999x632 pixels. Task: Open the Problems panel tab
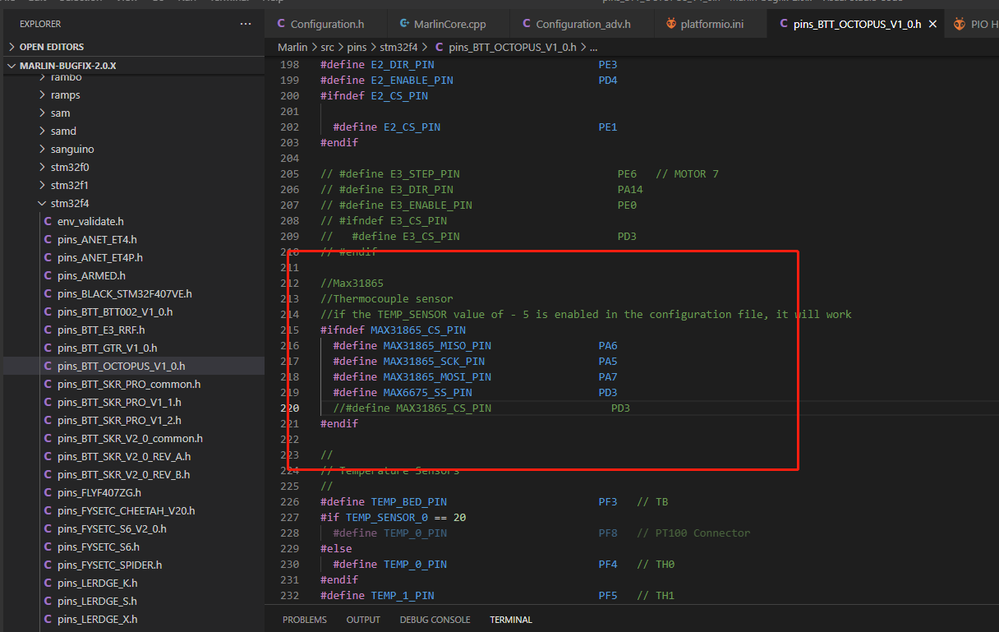click(304, 620)
